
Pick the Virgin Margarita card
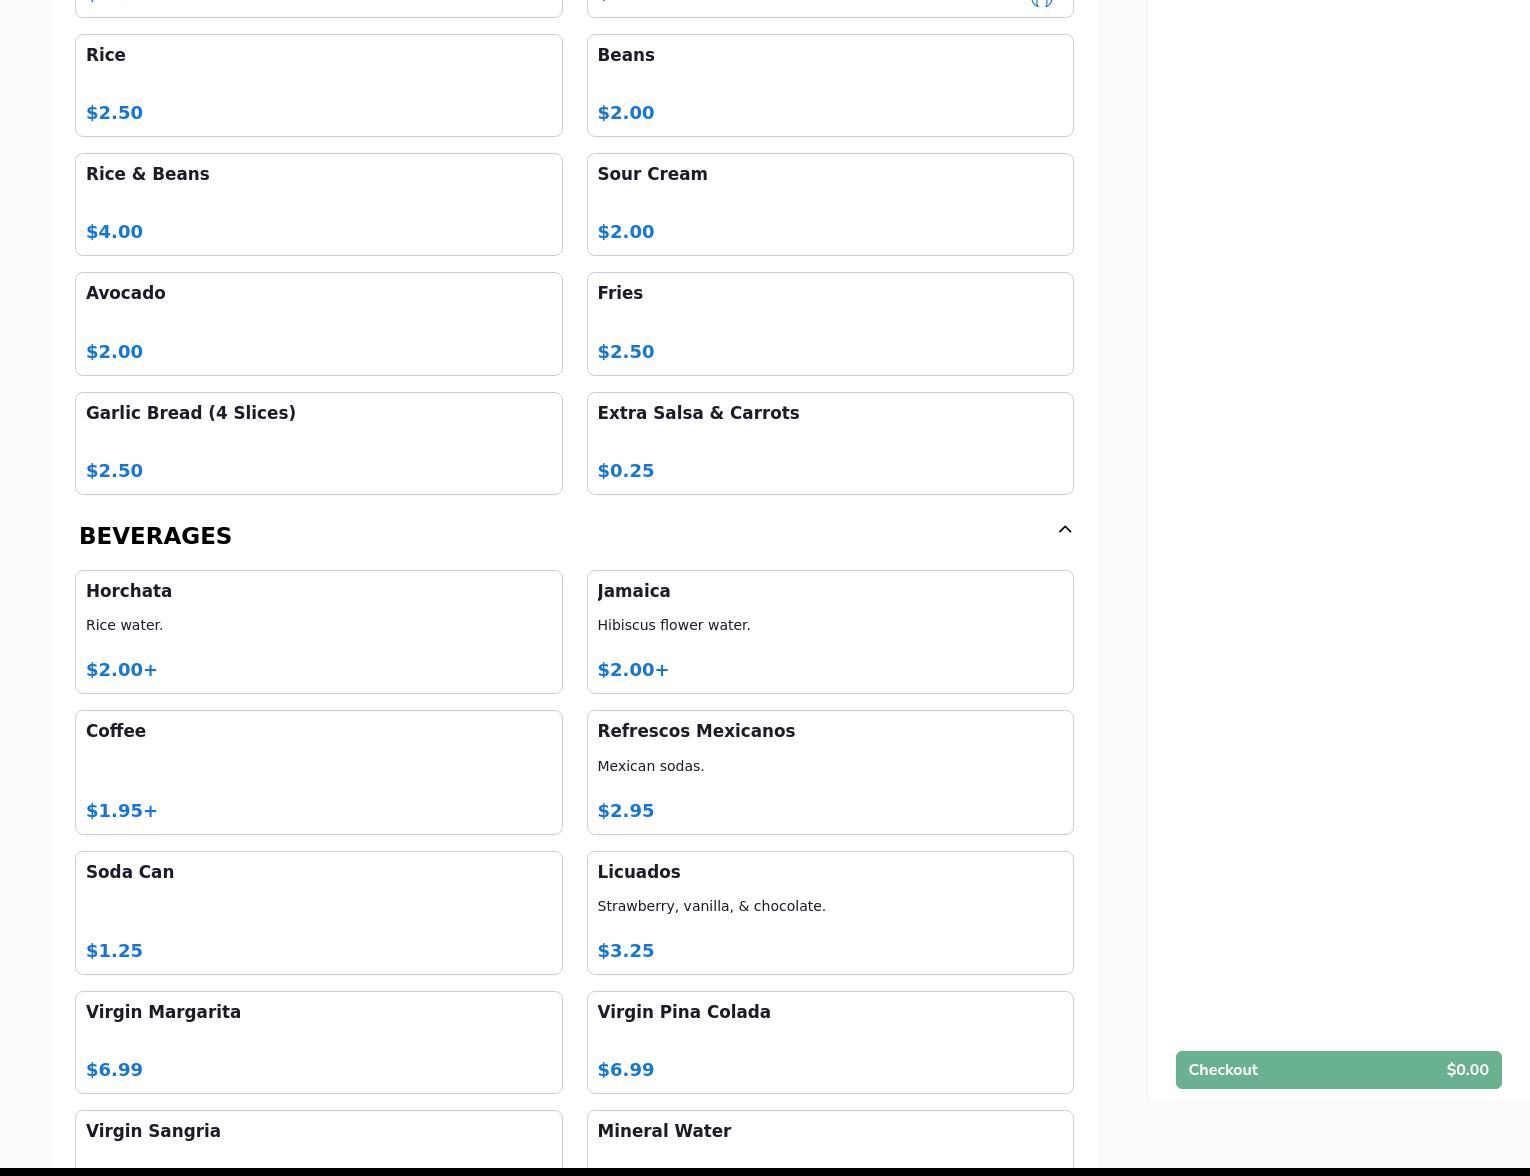[x=319, y=1042]
